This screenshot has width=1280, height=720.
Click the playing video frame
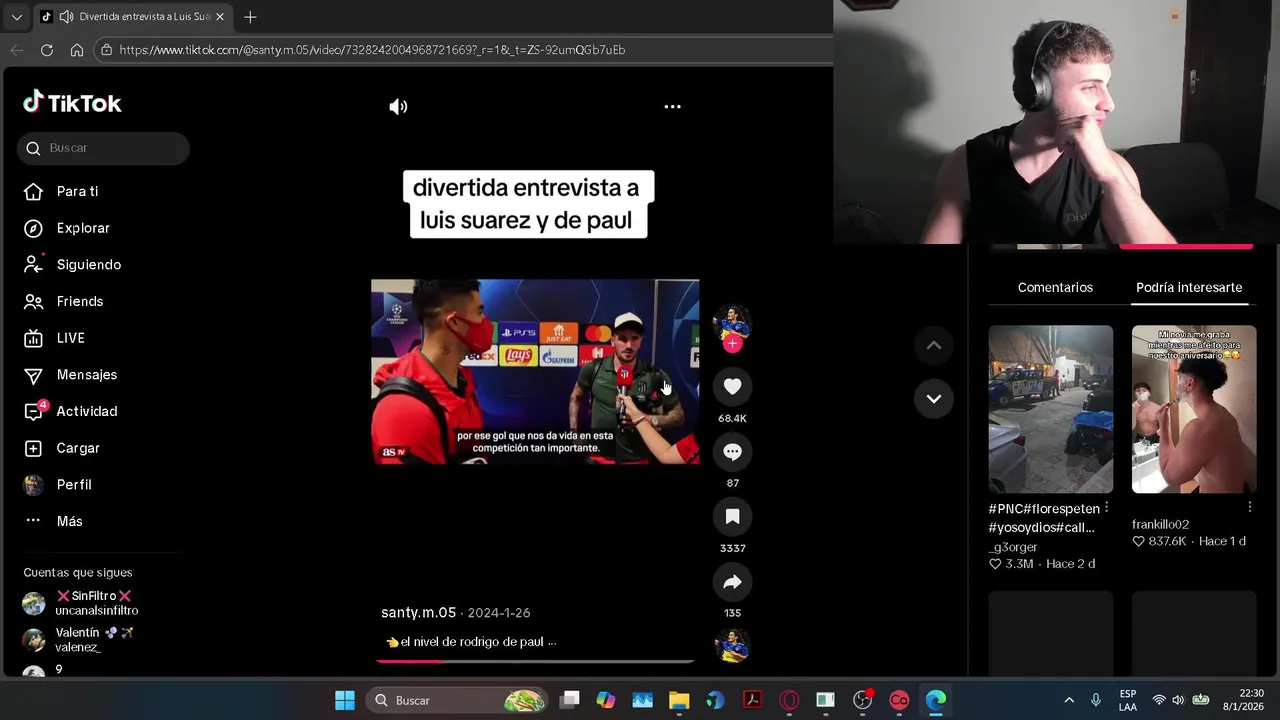click(x=535, y=371)
